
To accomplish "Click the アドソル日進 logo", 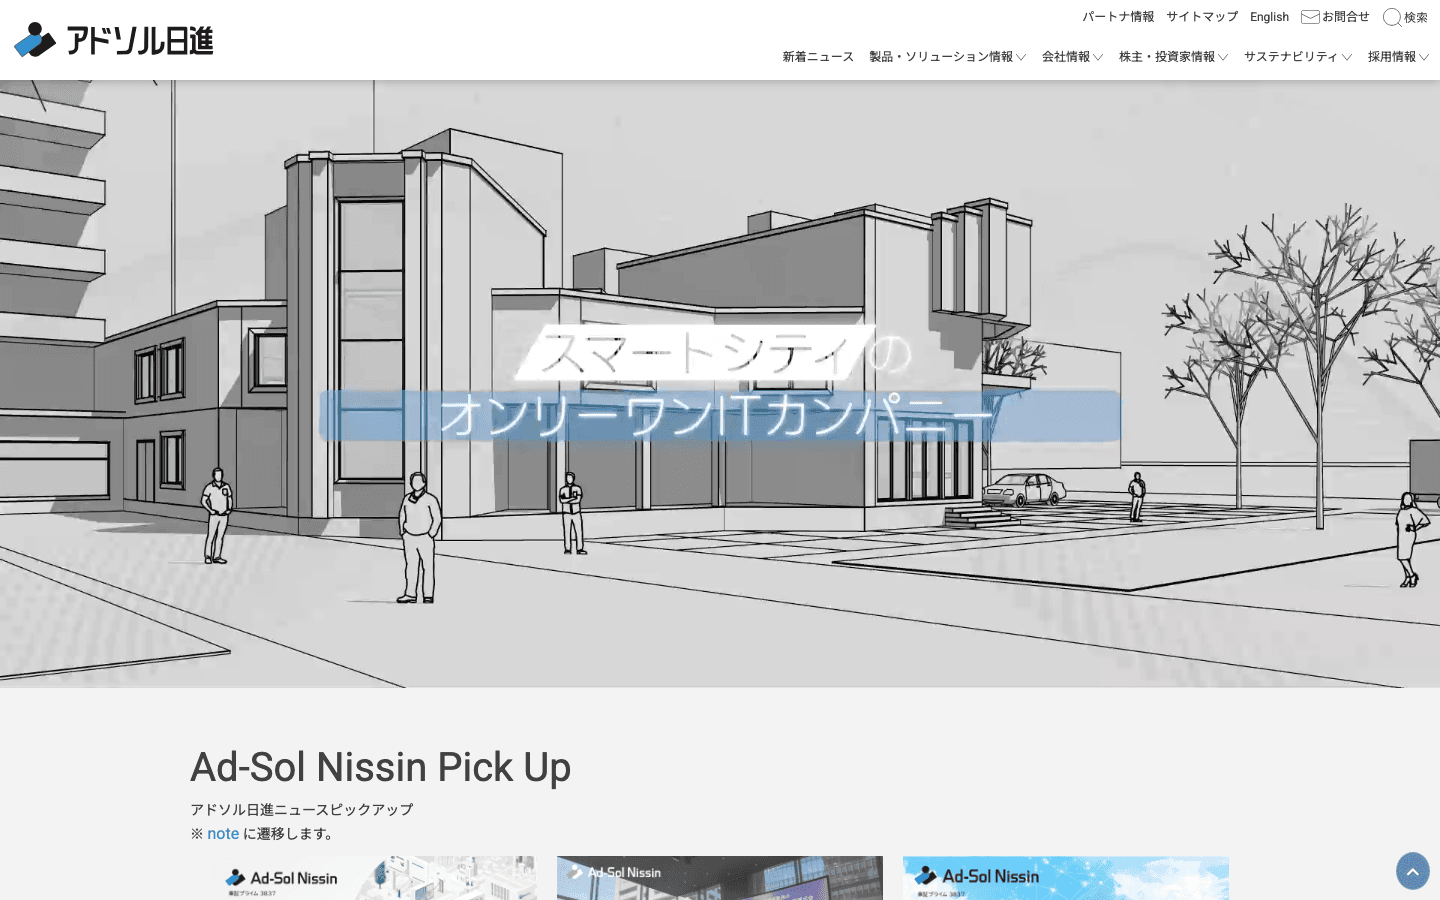I will 113,40.
